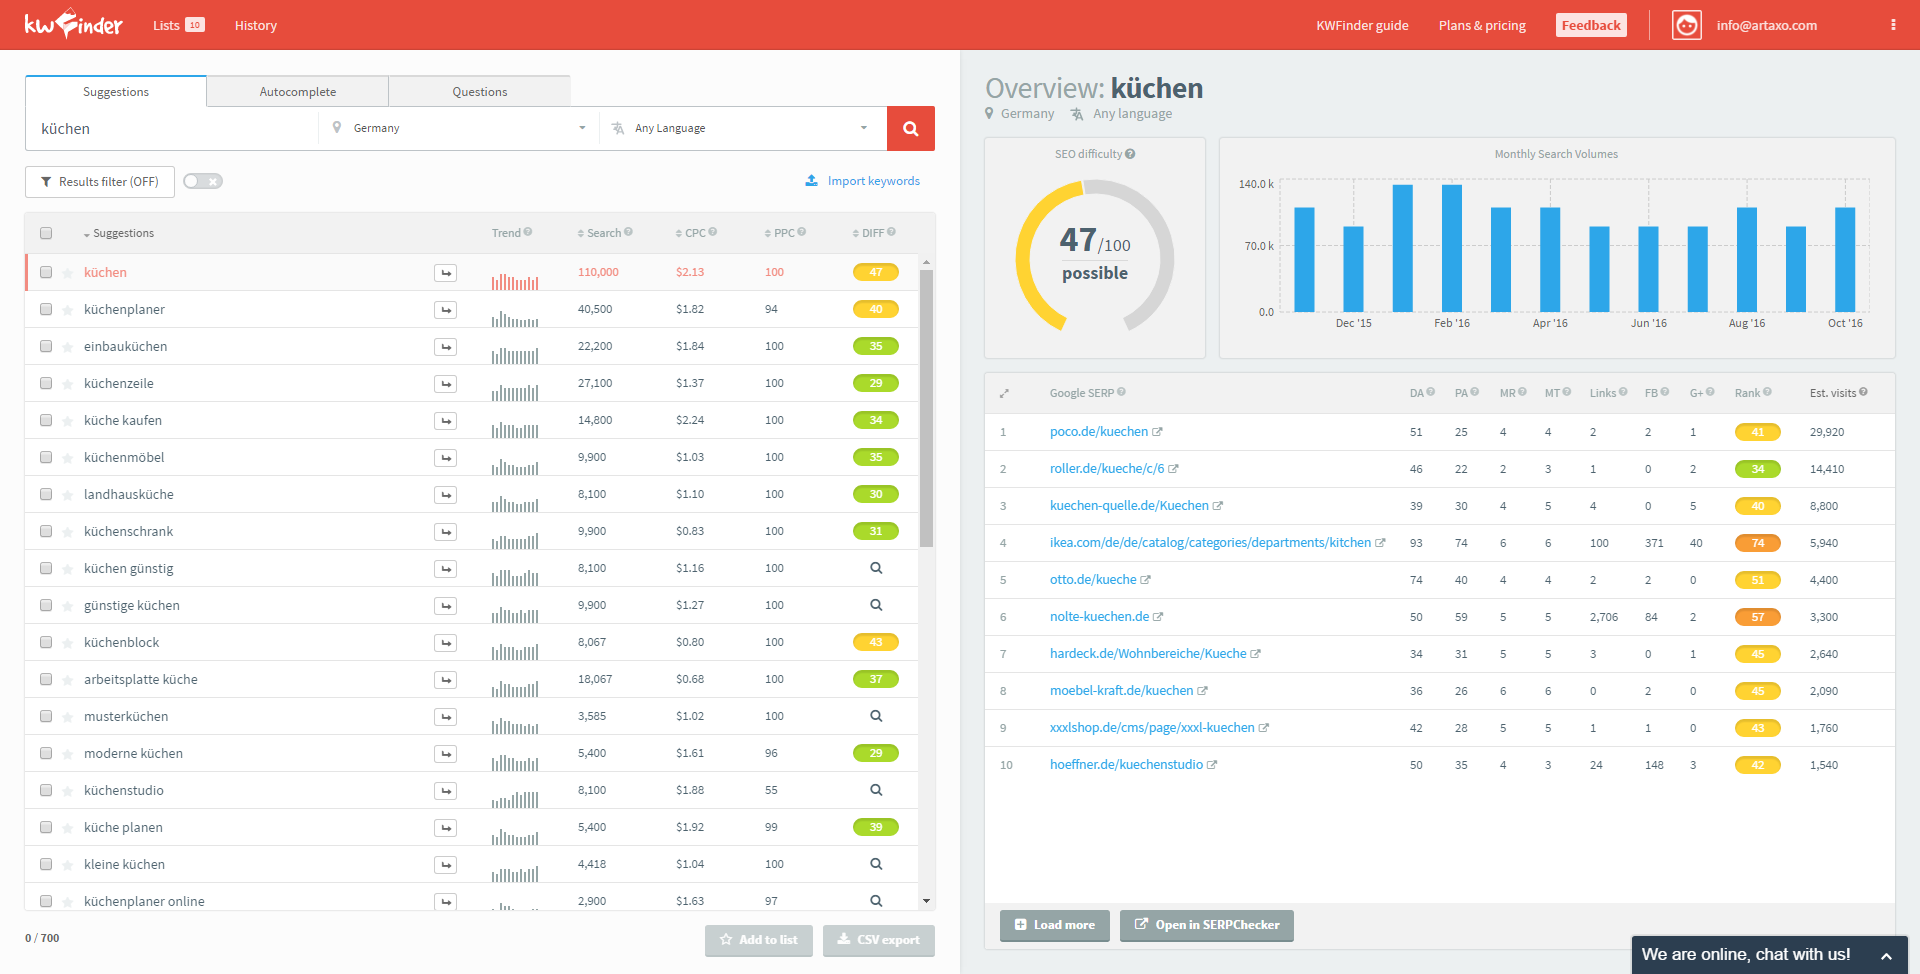Click magnifier to check difficulty for musterküchen
The height and width of the screenshot is (974, 1920).
coord(876,716)
